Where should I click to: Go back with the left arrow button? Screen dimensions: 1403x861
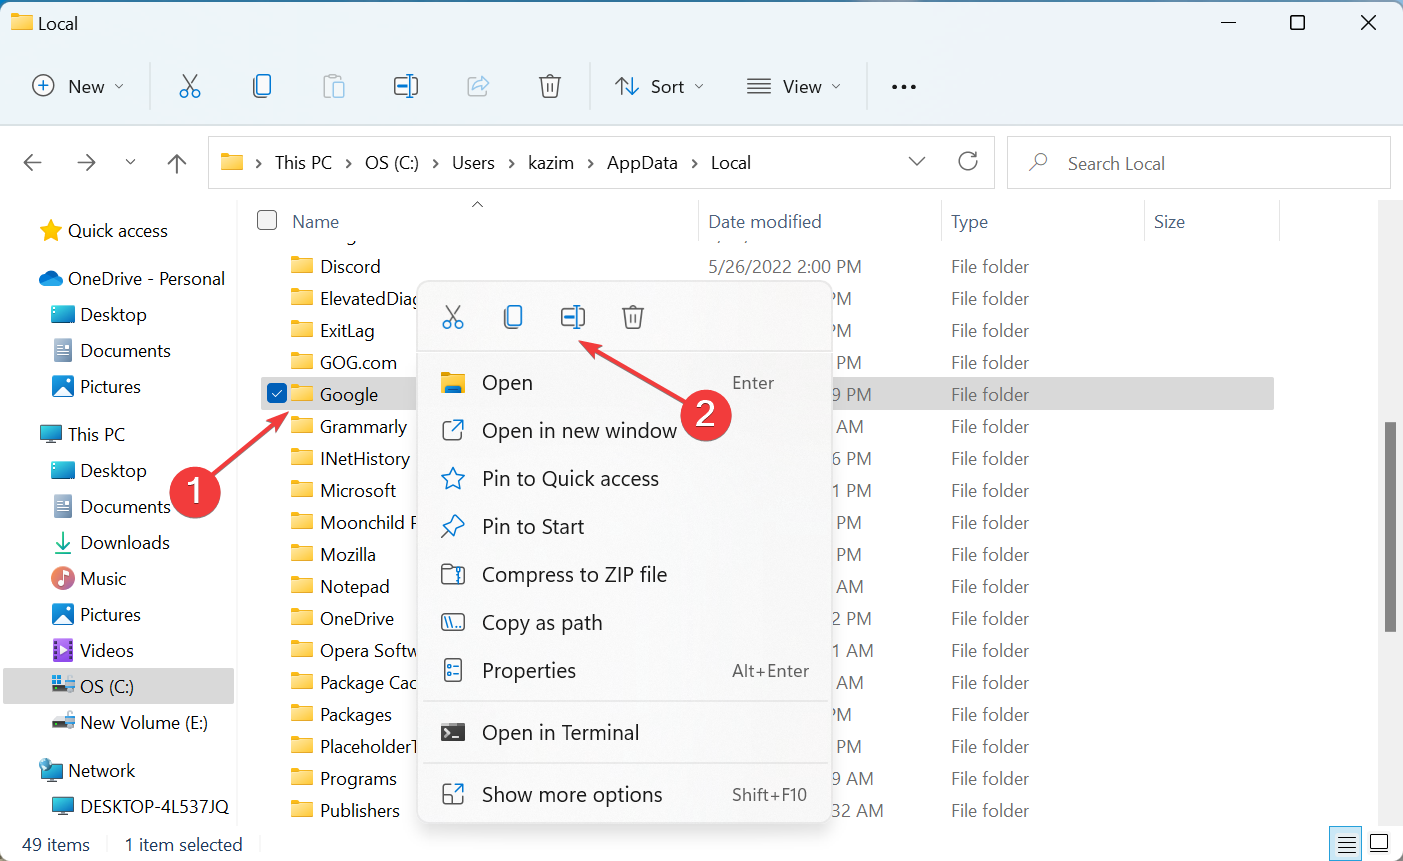click(x=33, y=163)
